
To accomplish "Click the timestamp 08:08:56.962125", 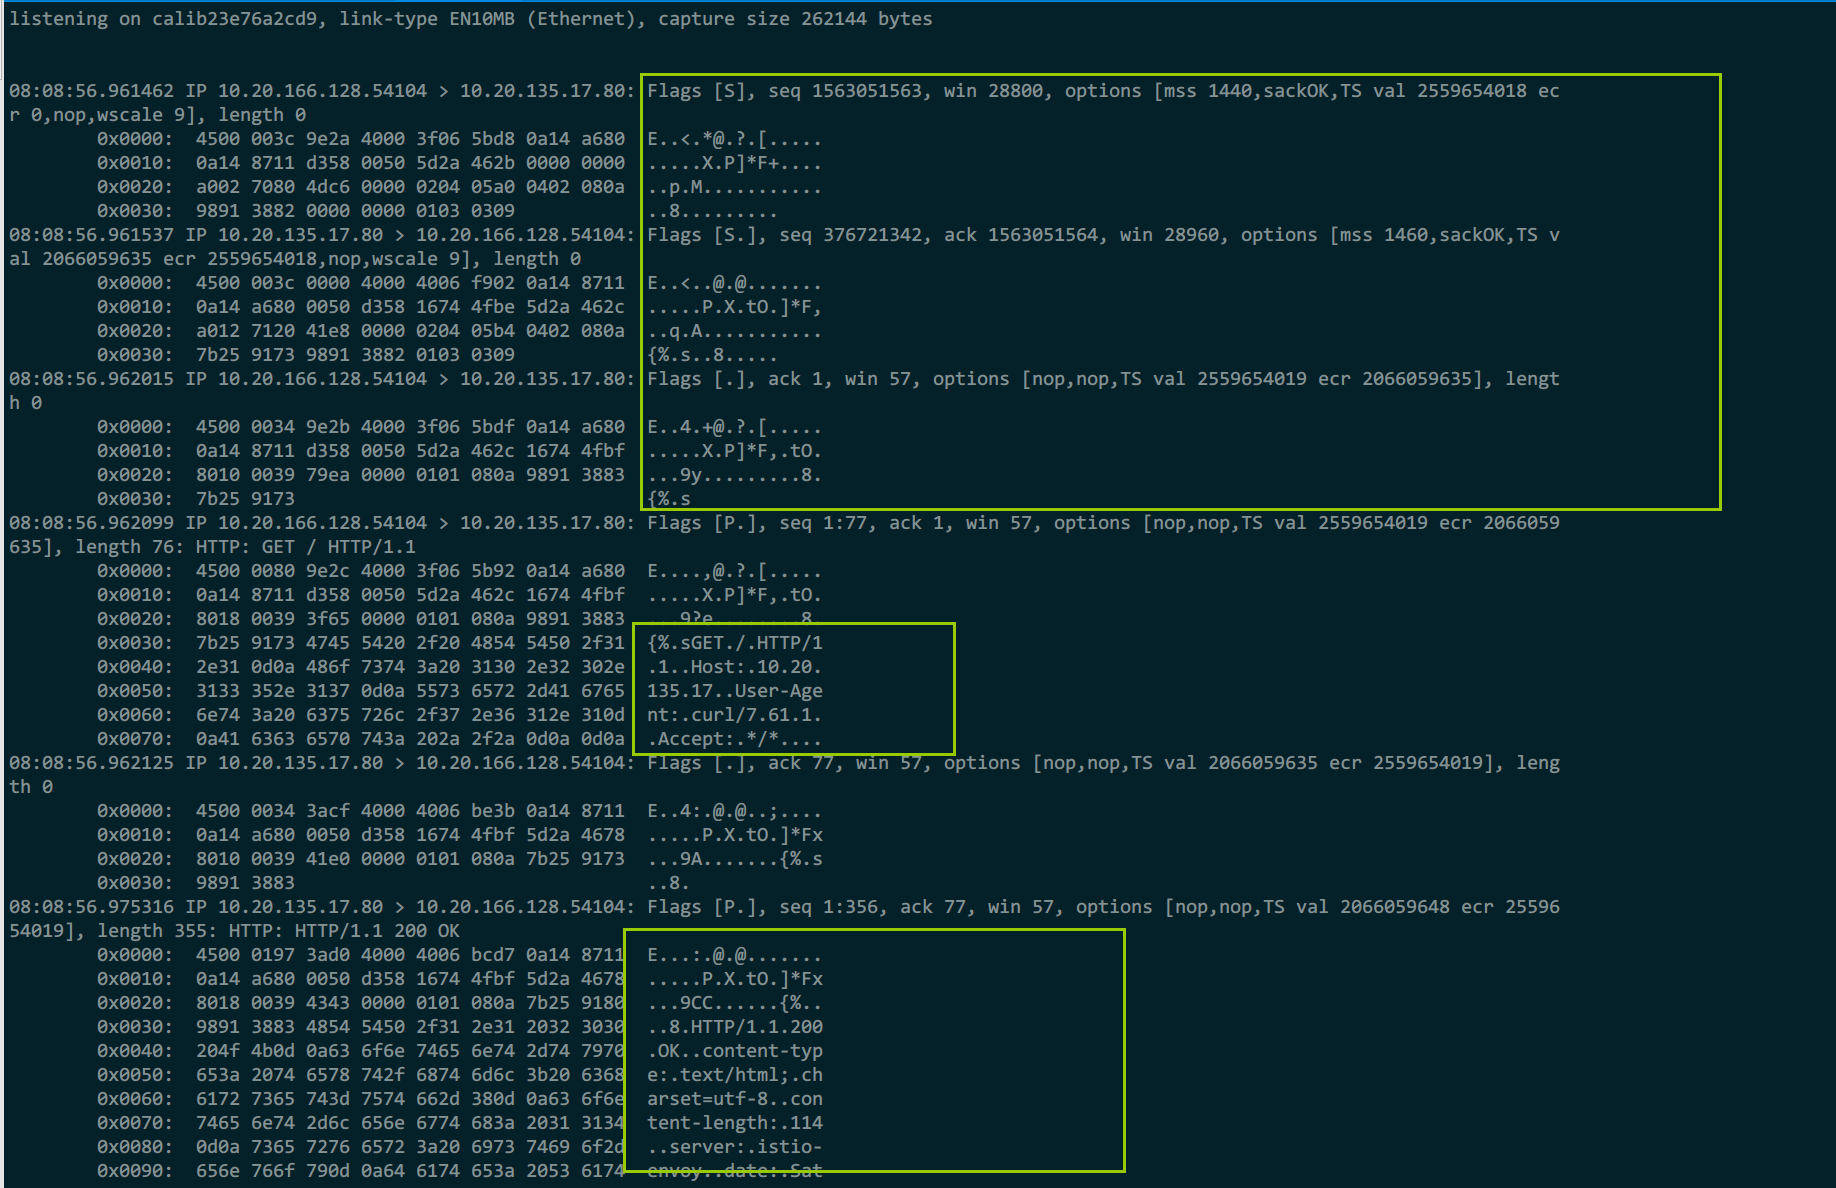I will coord(91,763).
